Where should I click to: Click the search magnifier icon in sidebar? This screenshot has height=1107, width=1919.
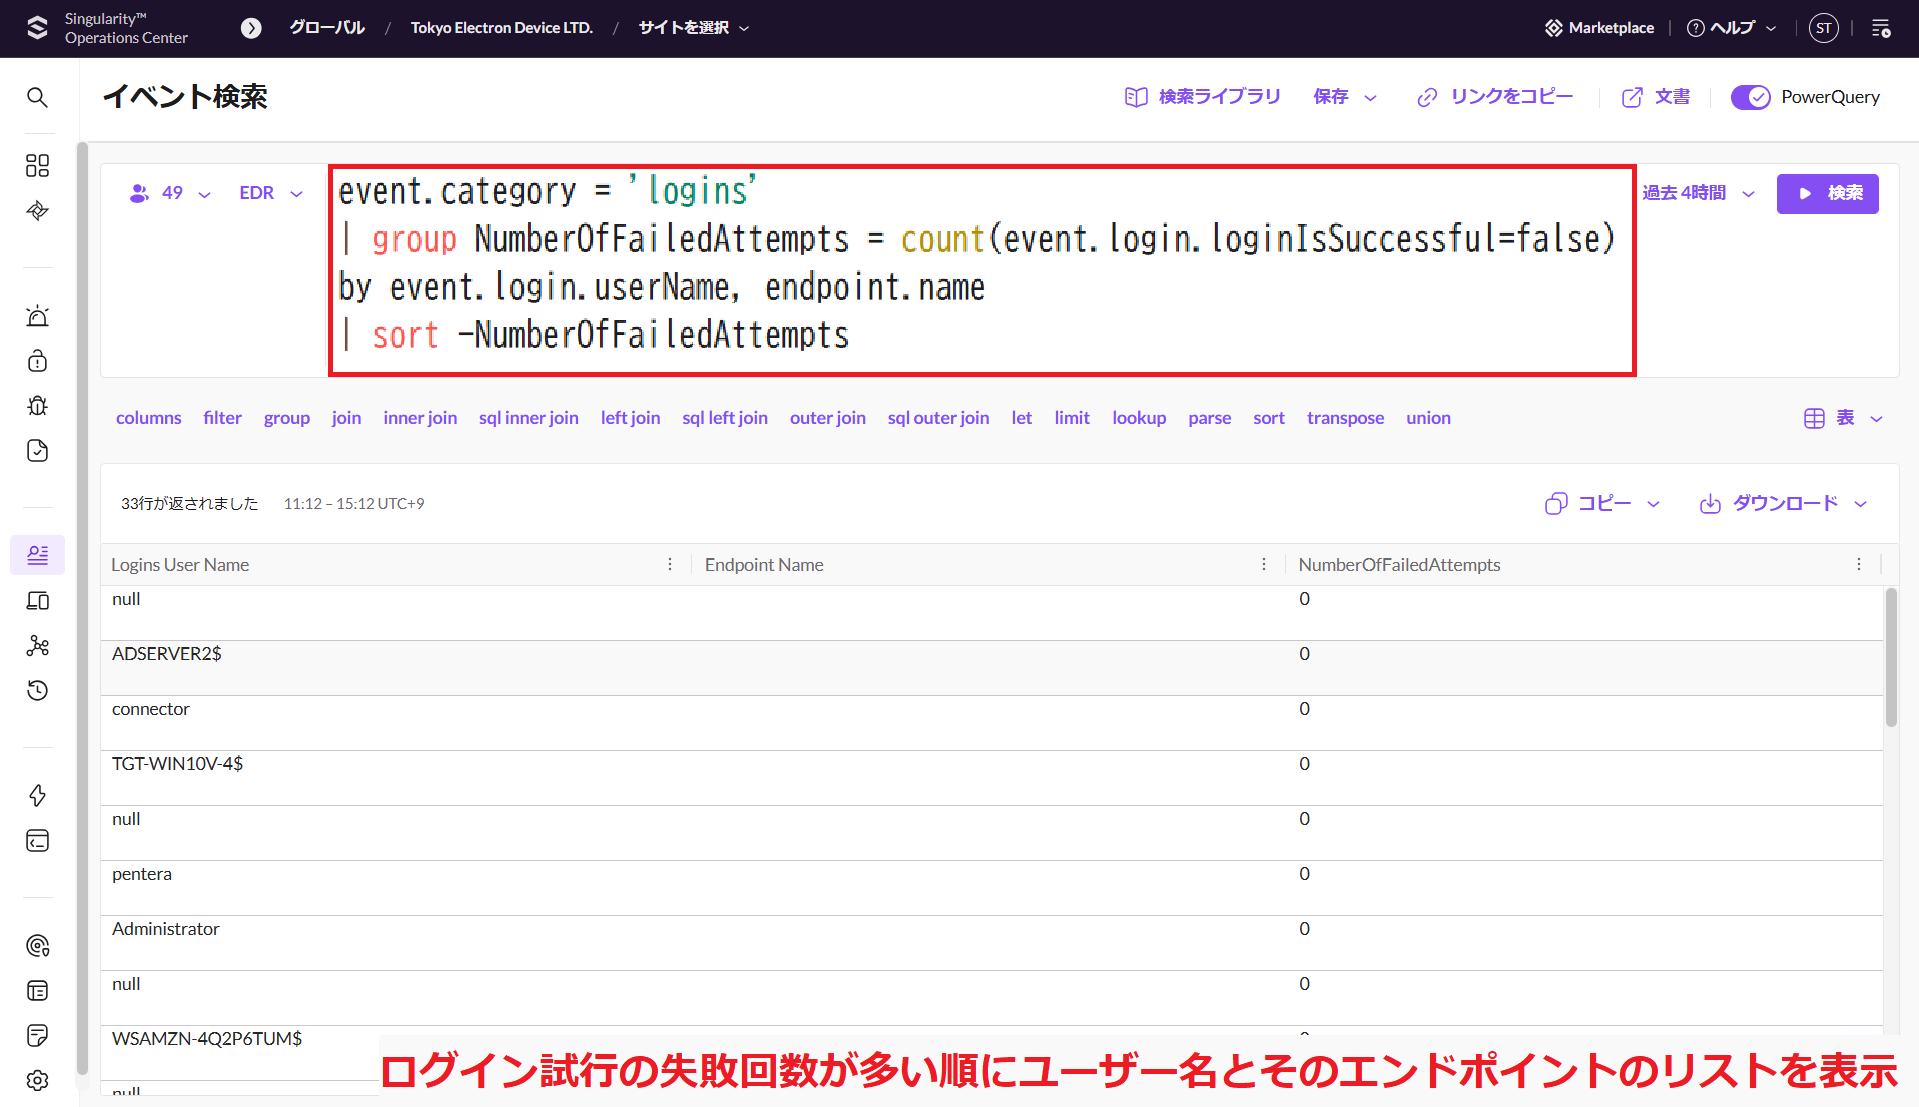[37, 97]
